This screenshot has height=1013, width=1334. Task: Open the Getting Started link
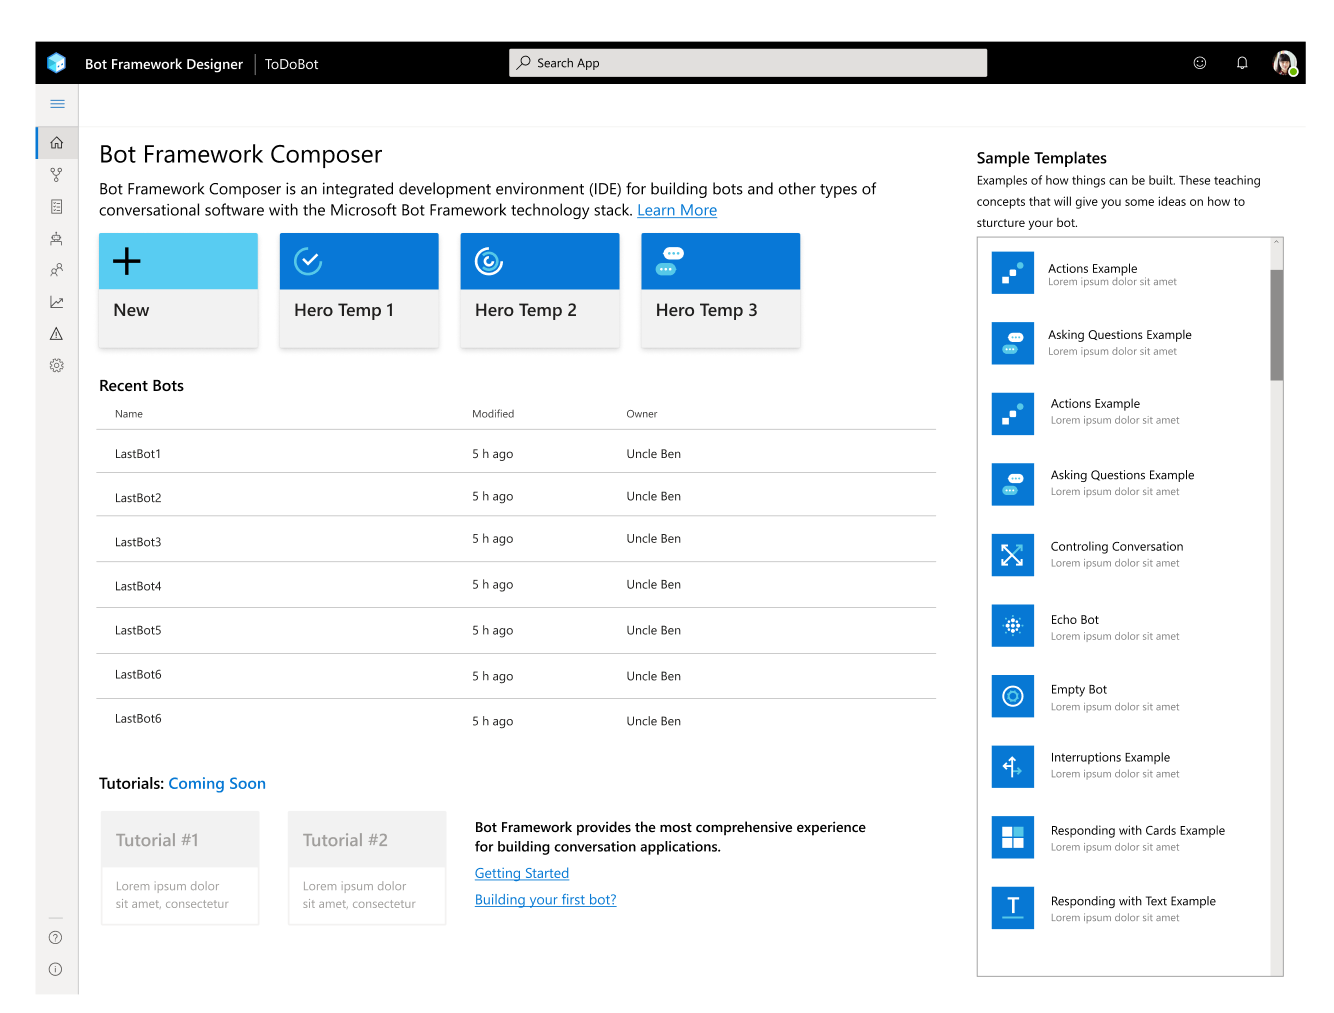tap(522, 874)
